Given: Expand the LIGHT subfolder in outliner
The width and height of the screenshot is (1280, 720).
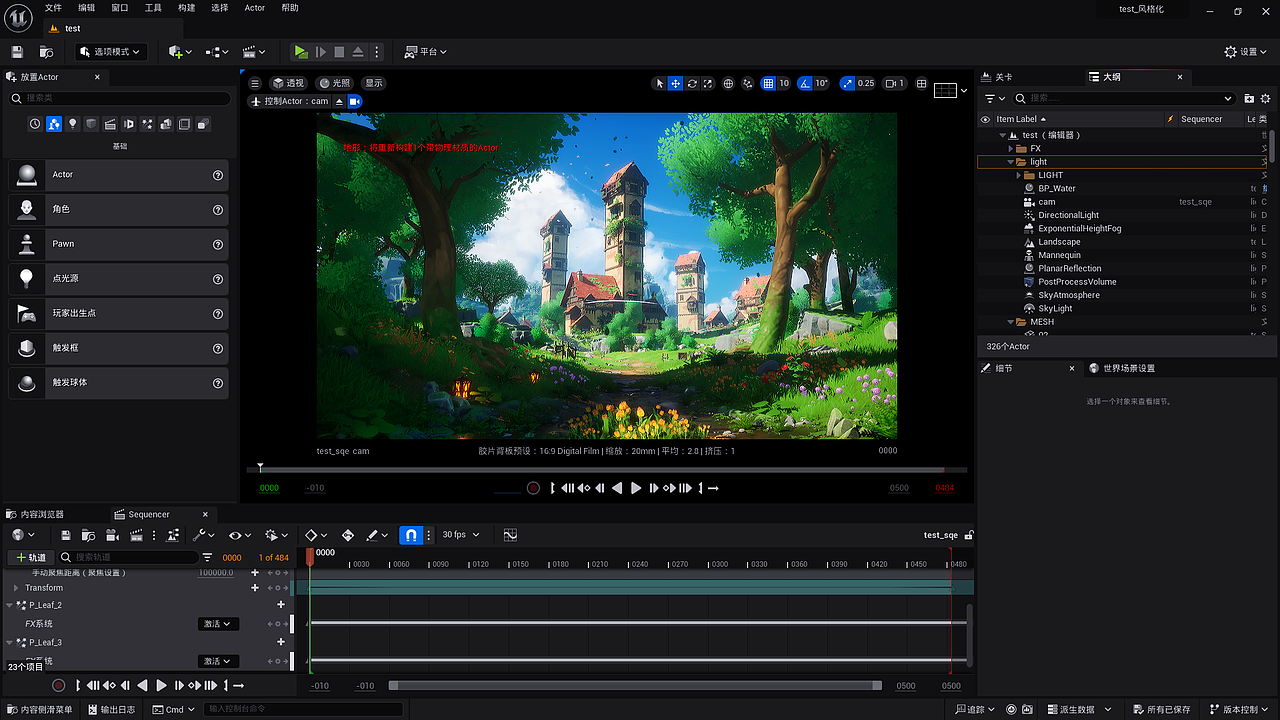Looking at the screenshot, I should tap(1019, 175).
